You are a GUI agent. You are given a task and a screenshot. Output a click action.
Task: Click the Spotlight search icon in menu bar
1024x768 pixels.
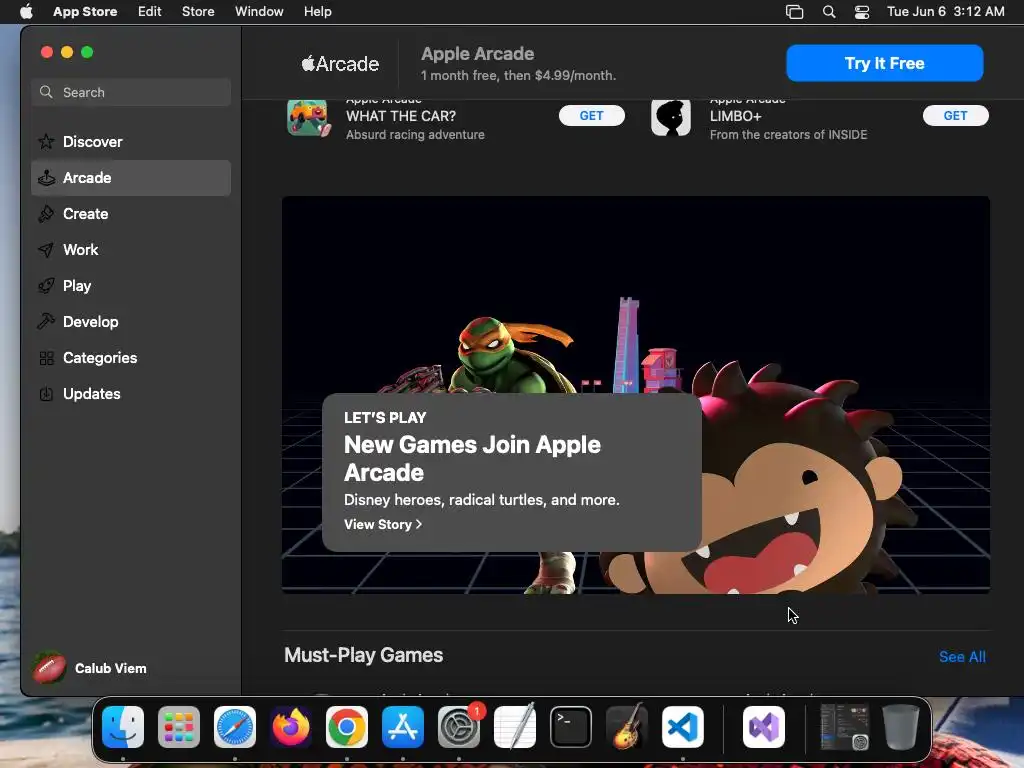(x=829, y=12)
